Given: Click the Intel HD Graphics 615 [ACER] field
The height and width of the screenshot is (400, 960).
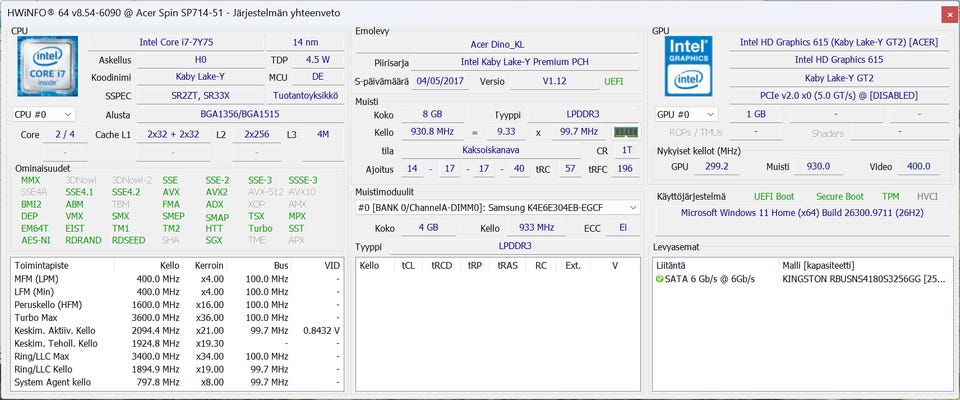Looking at the screenshot, I should point(839,42).
